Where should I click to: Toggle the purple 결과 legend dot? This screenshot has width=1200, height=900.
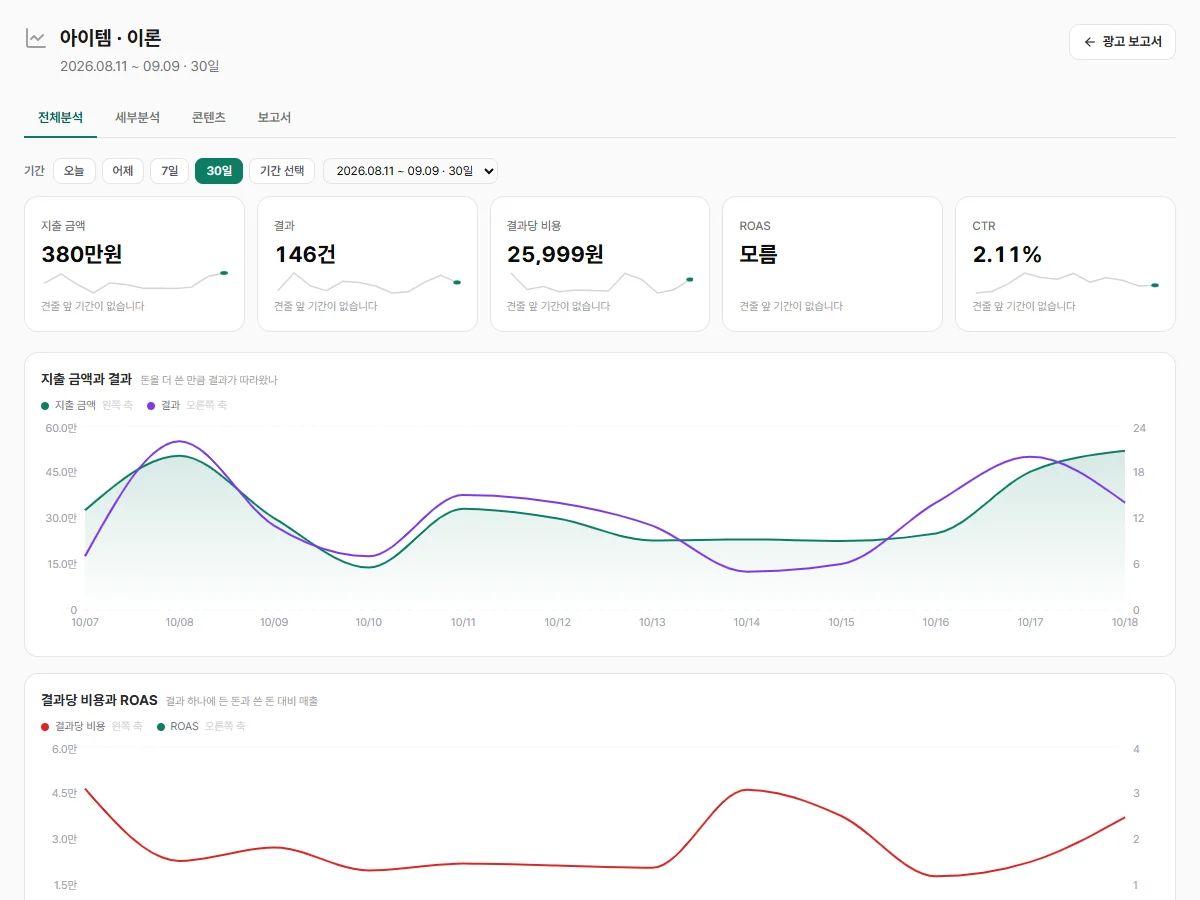point(151,405)
